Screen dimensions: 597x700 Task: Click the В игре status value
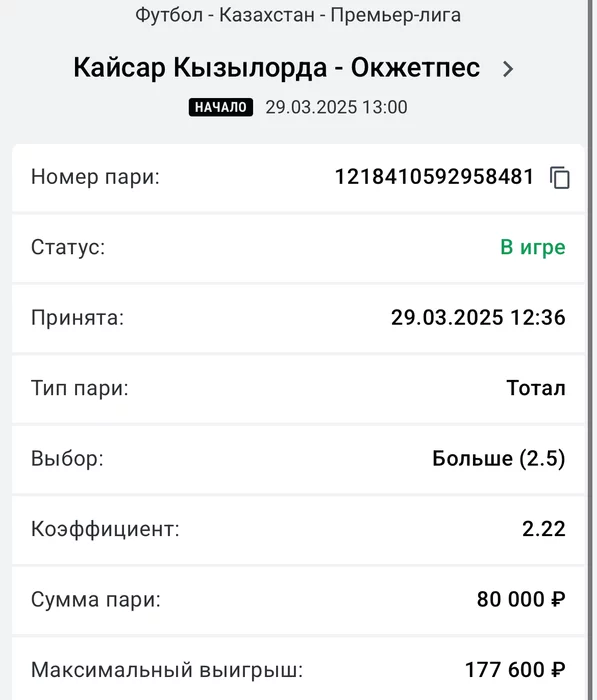coord(533,247)
